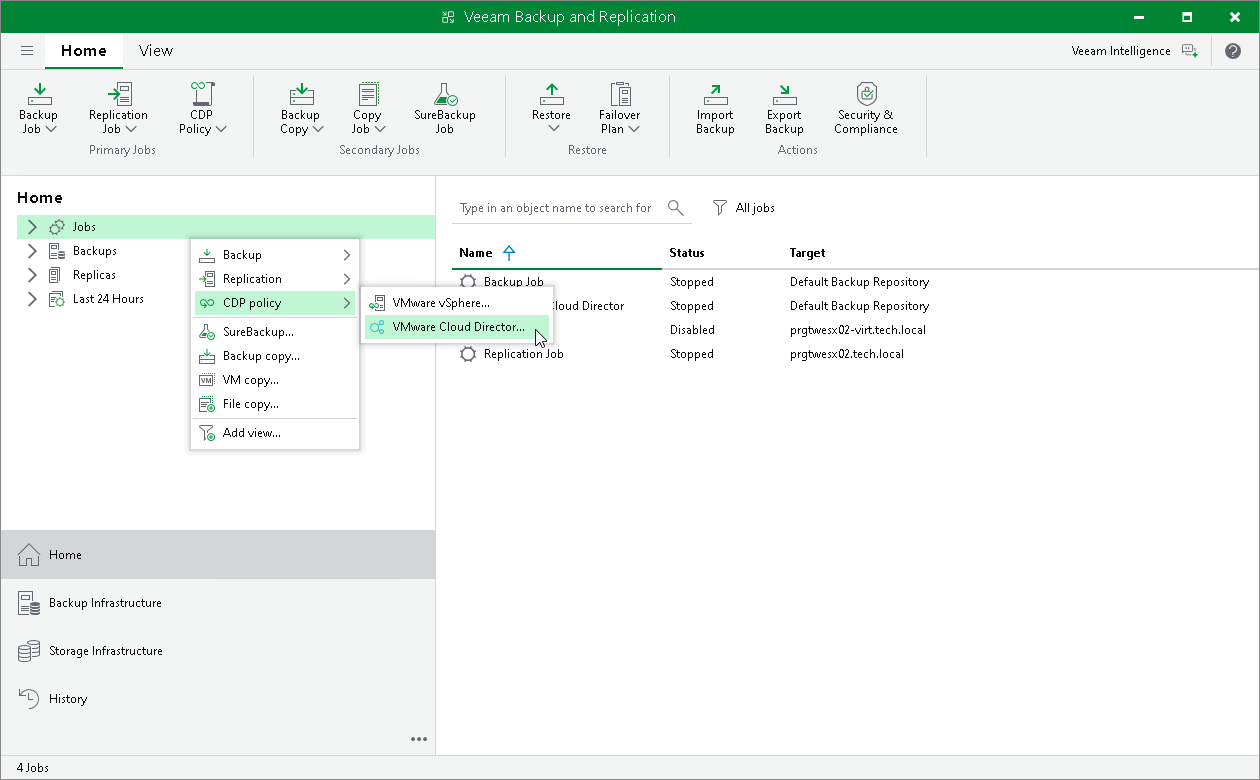
Task: Click the Replication Job ribbon icon
Action: pos(119,94)
